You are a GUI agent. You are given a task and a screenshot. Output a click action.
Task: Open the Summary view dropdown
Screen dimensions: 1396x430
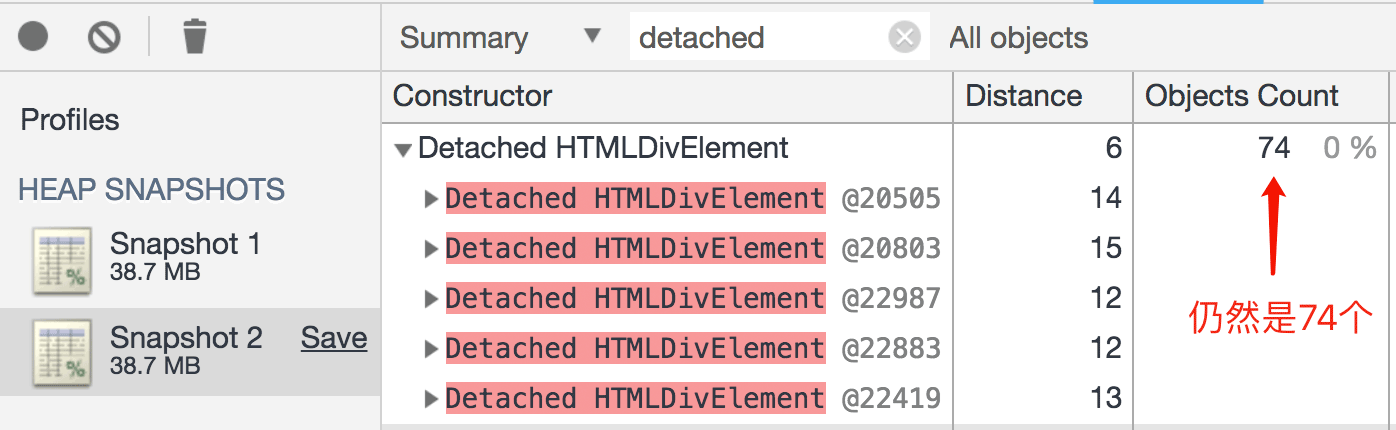click(x=500, y=38)
